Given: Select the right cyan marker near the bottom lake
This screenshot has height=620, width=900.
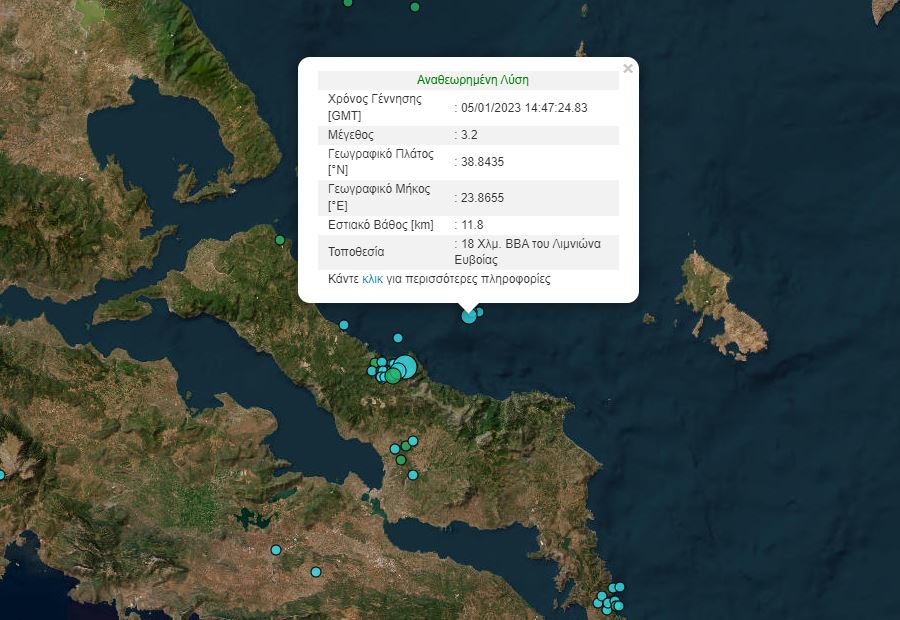Looking at the screenshot, I should [x=316, y=572].
